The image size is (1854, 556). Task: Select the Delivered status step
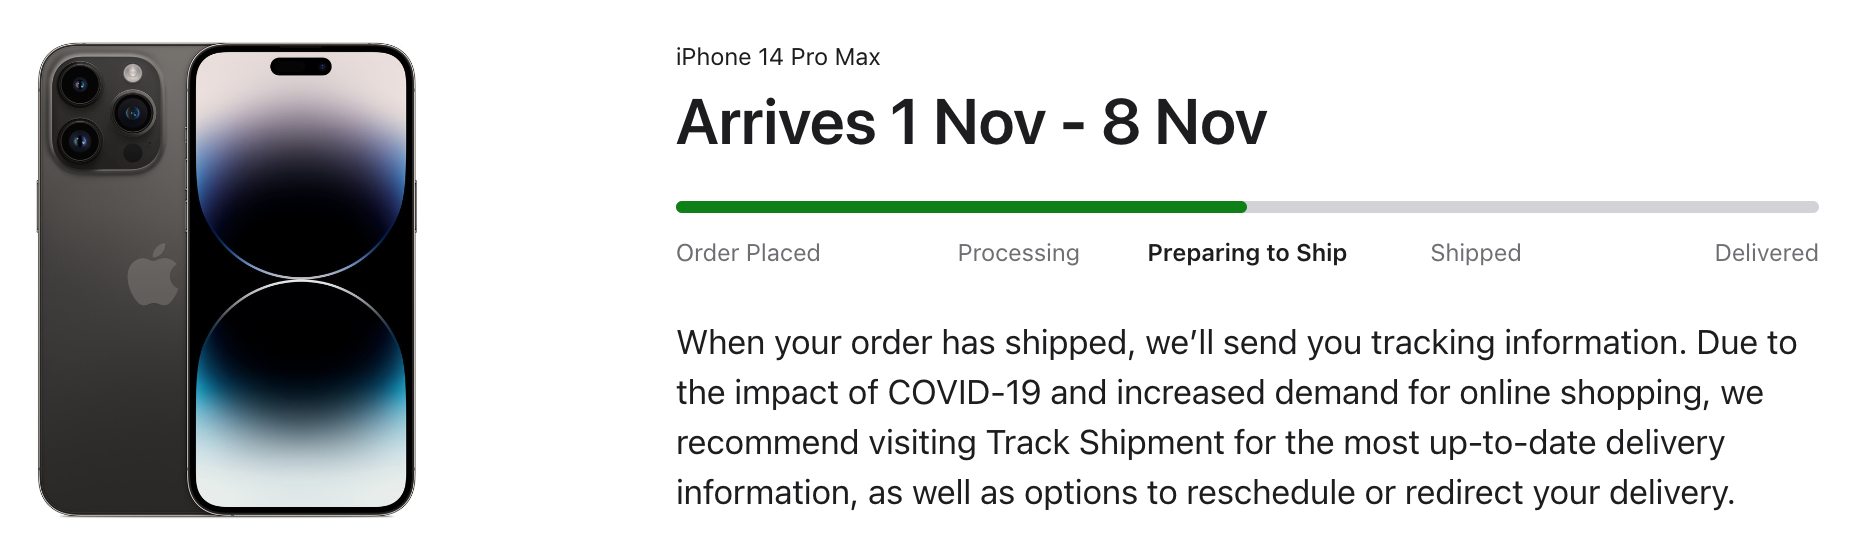point(1766,253)
